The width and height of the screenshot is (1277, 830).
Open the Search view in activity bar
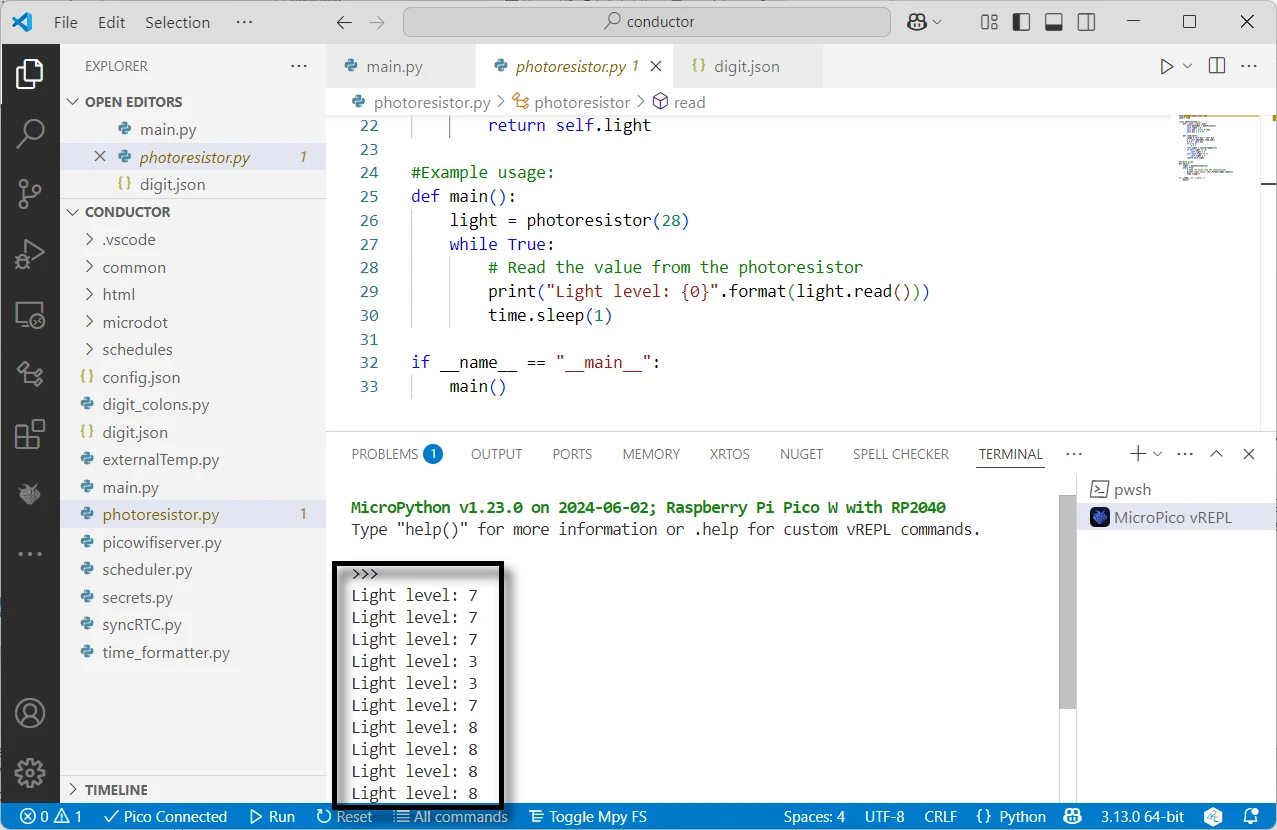click(30, 133)
